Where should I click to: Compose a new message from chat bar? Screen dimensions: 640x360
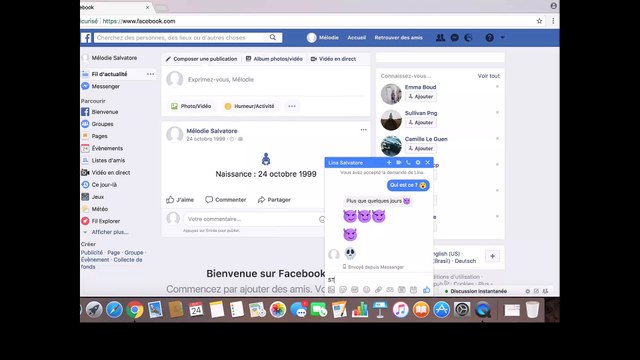(536, 291)
